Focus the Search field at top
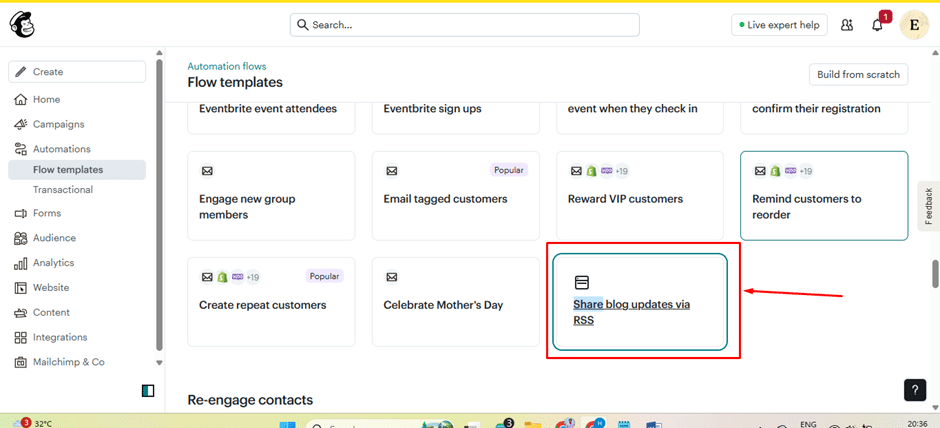 (x=465, y=25)
